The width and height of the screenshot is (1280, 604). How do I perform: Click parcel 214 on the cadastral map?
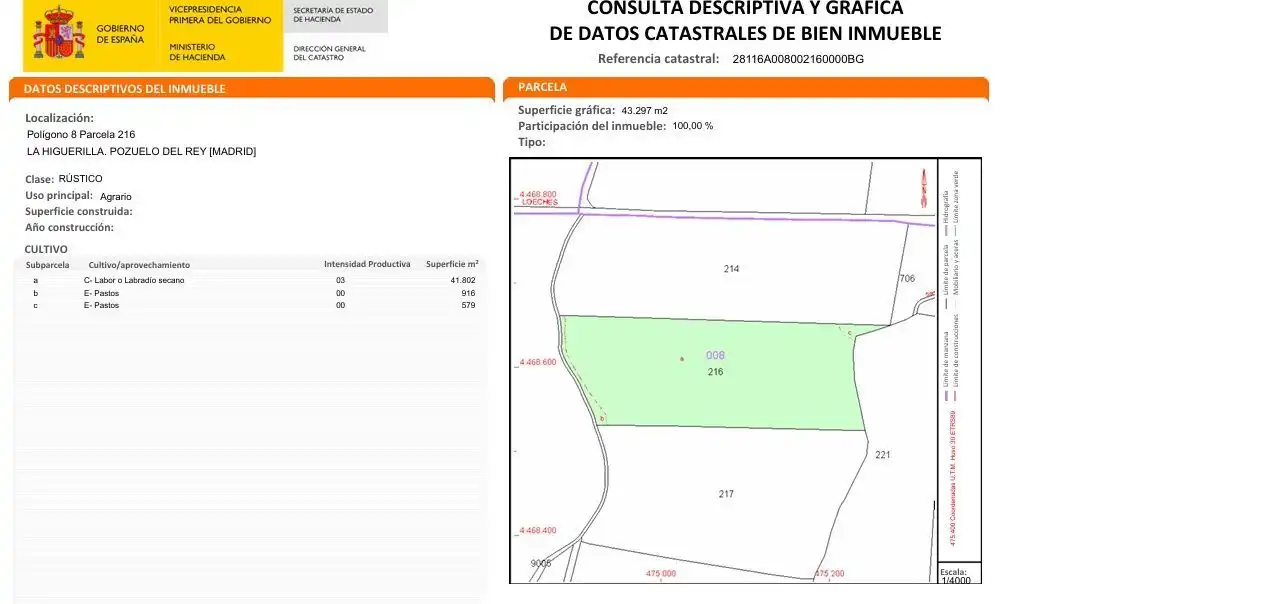731,269
